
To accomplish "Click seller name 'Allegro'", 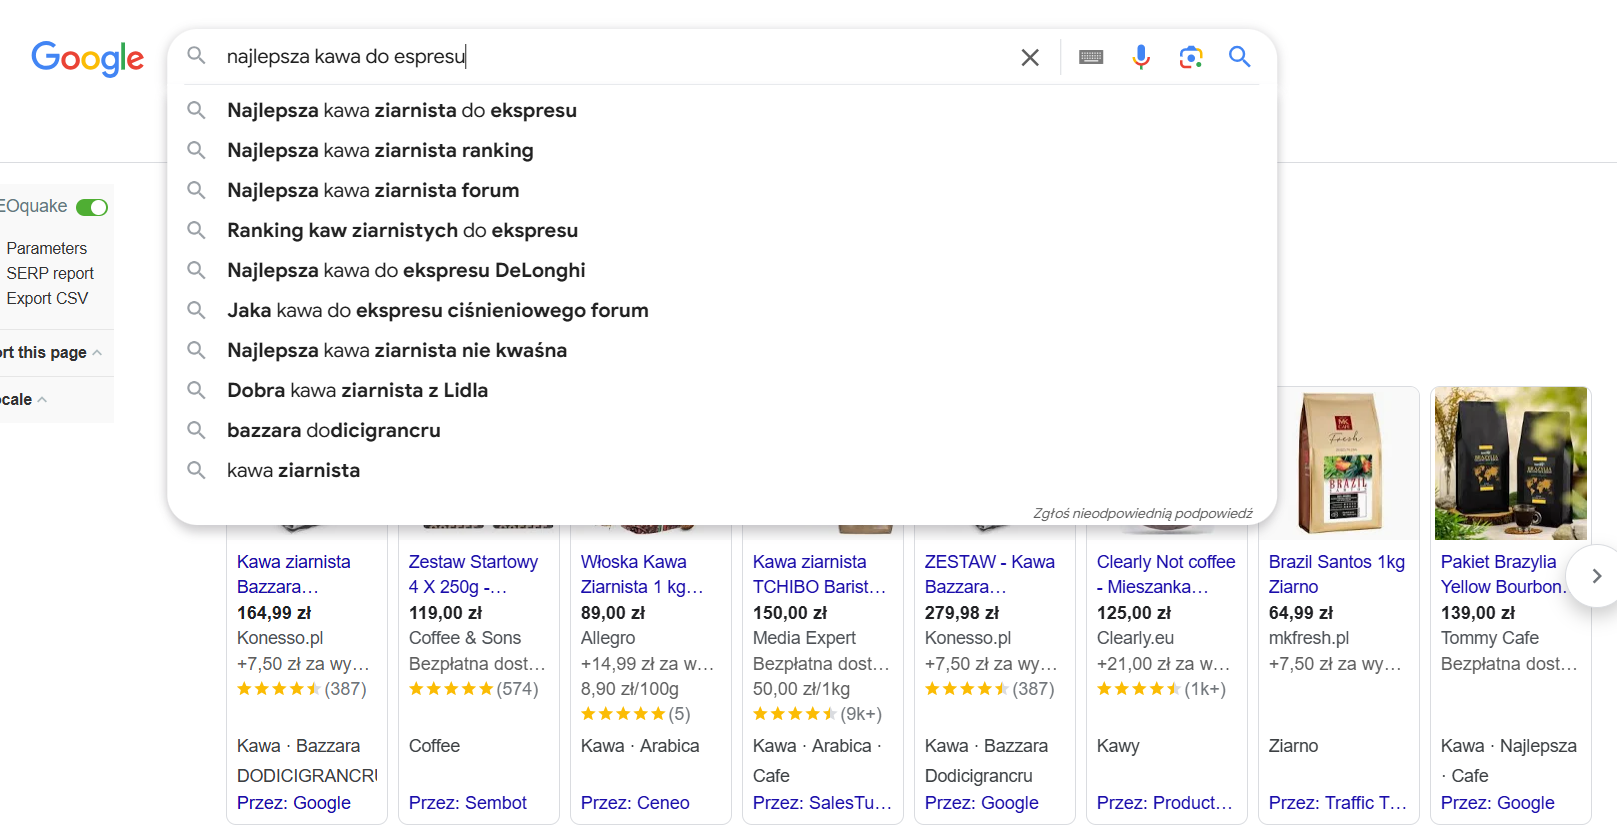I will (608, 638).
